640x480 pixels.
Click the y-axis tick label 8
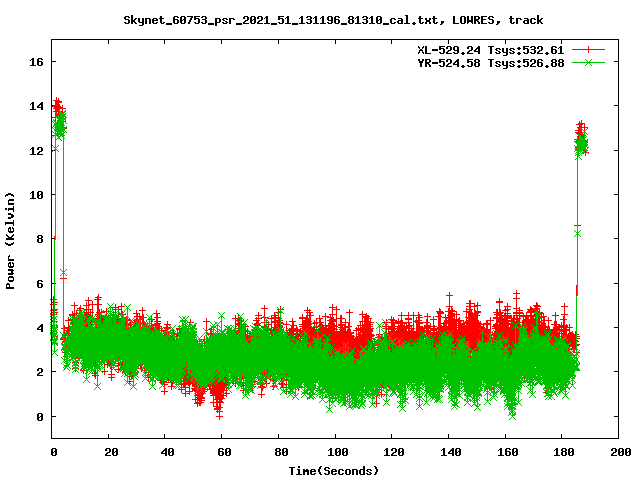[40, 239]
